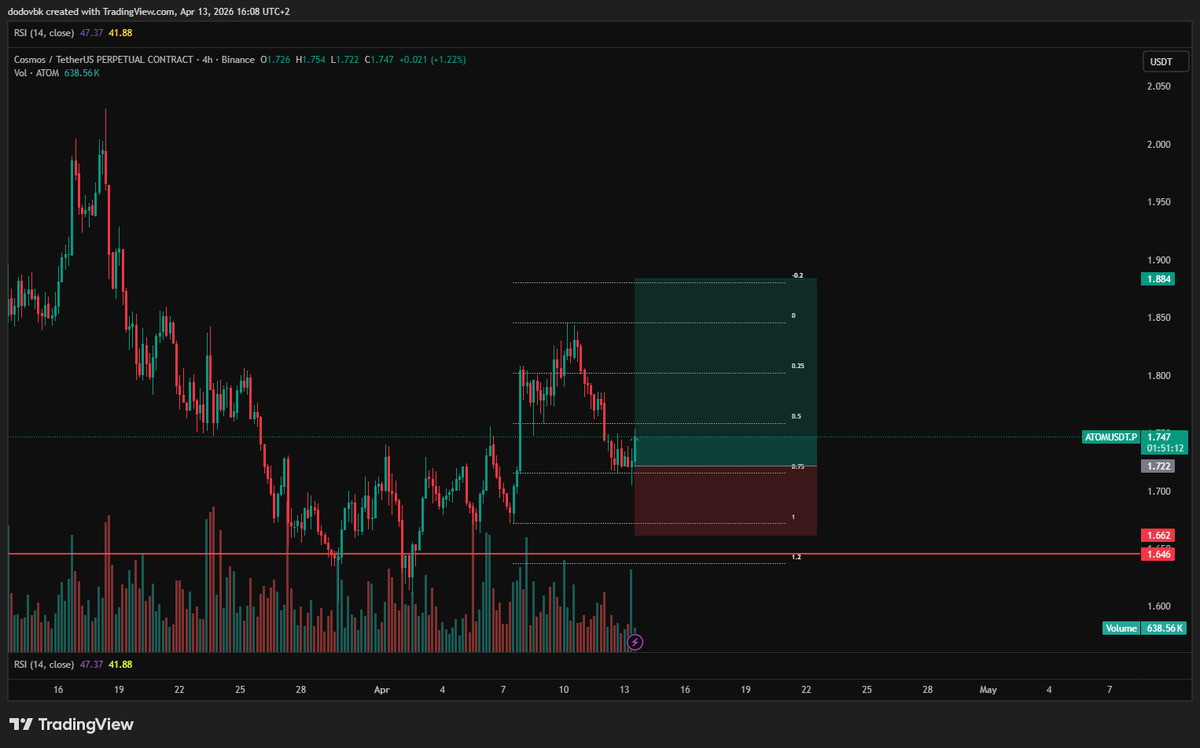Image resolution: width=1200 pixels, height=748 pixels.
Task: Click the 1.900 price axis label
Action: click(x=1159, y=260)
